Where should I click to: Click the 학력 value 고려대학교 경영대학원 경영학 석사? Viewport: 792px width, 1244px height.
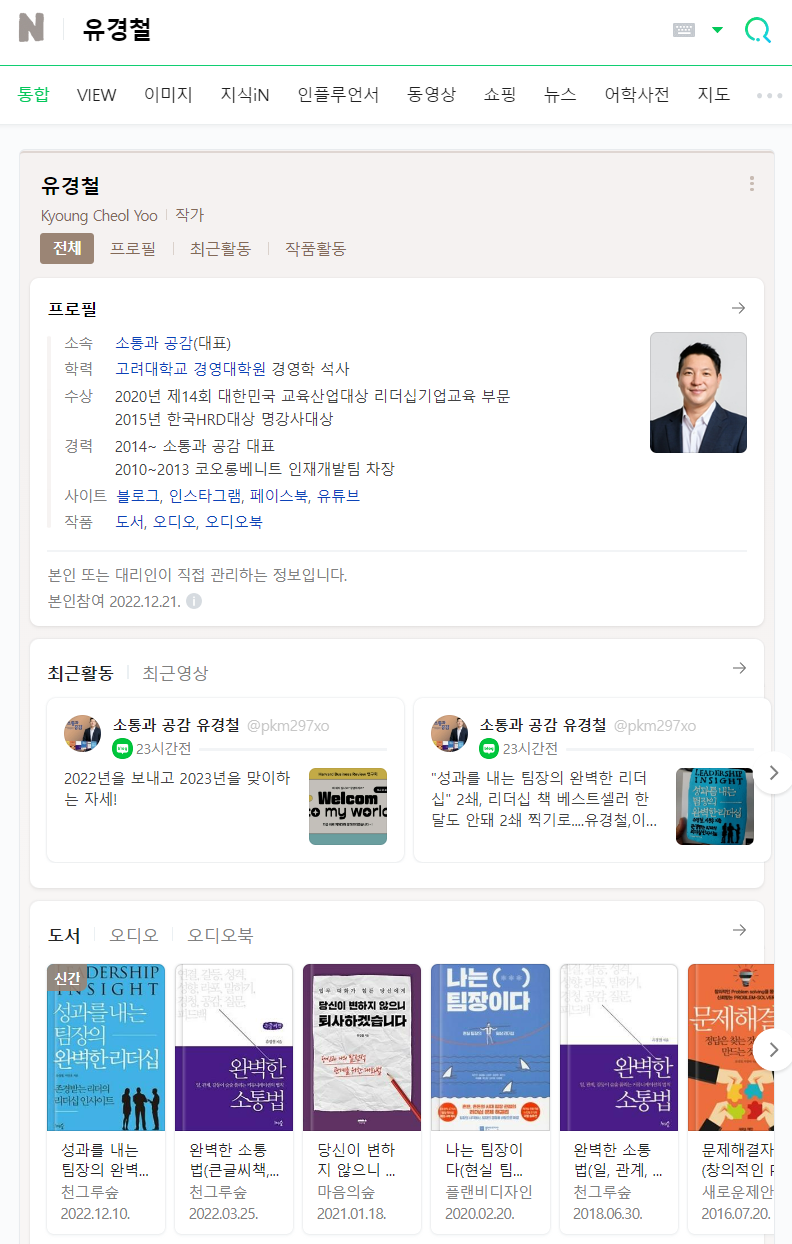point(232,369)
